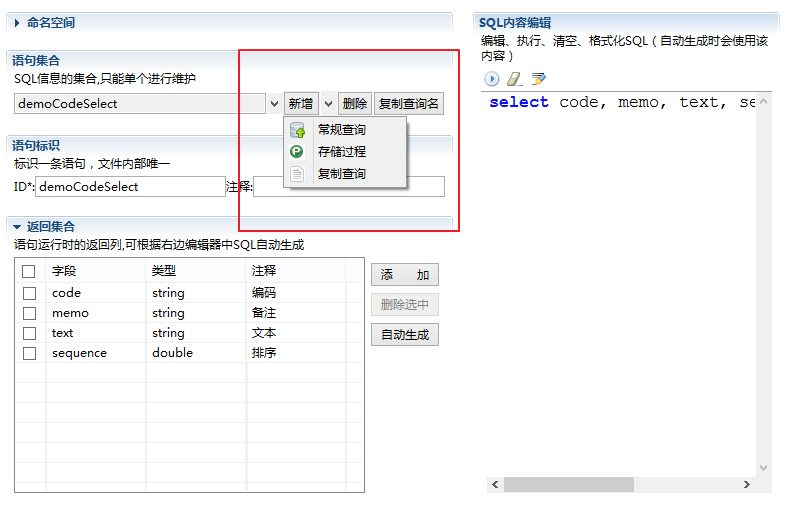Choose 存储过程 from the menu
Screen dimensions: 786x507
coord(342,151)
